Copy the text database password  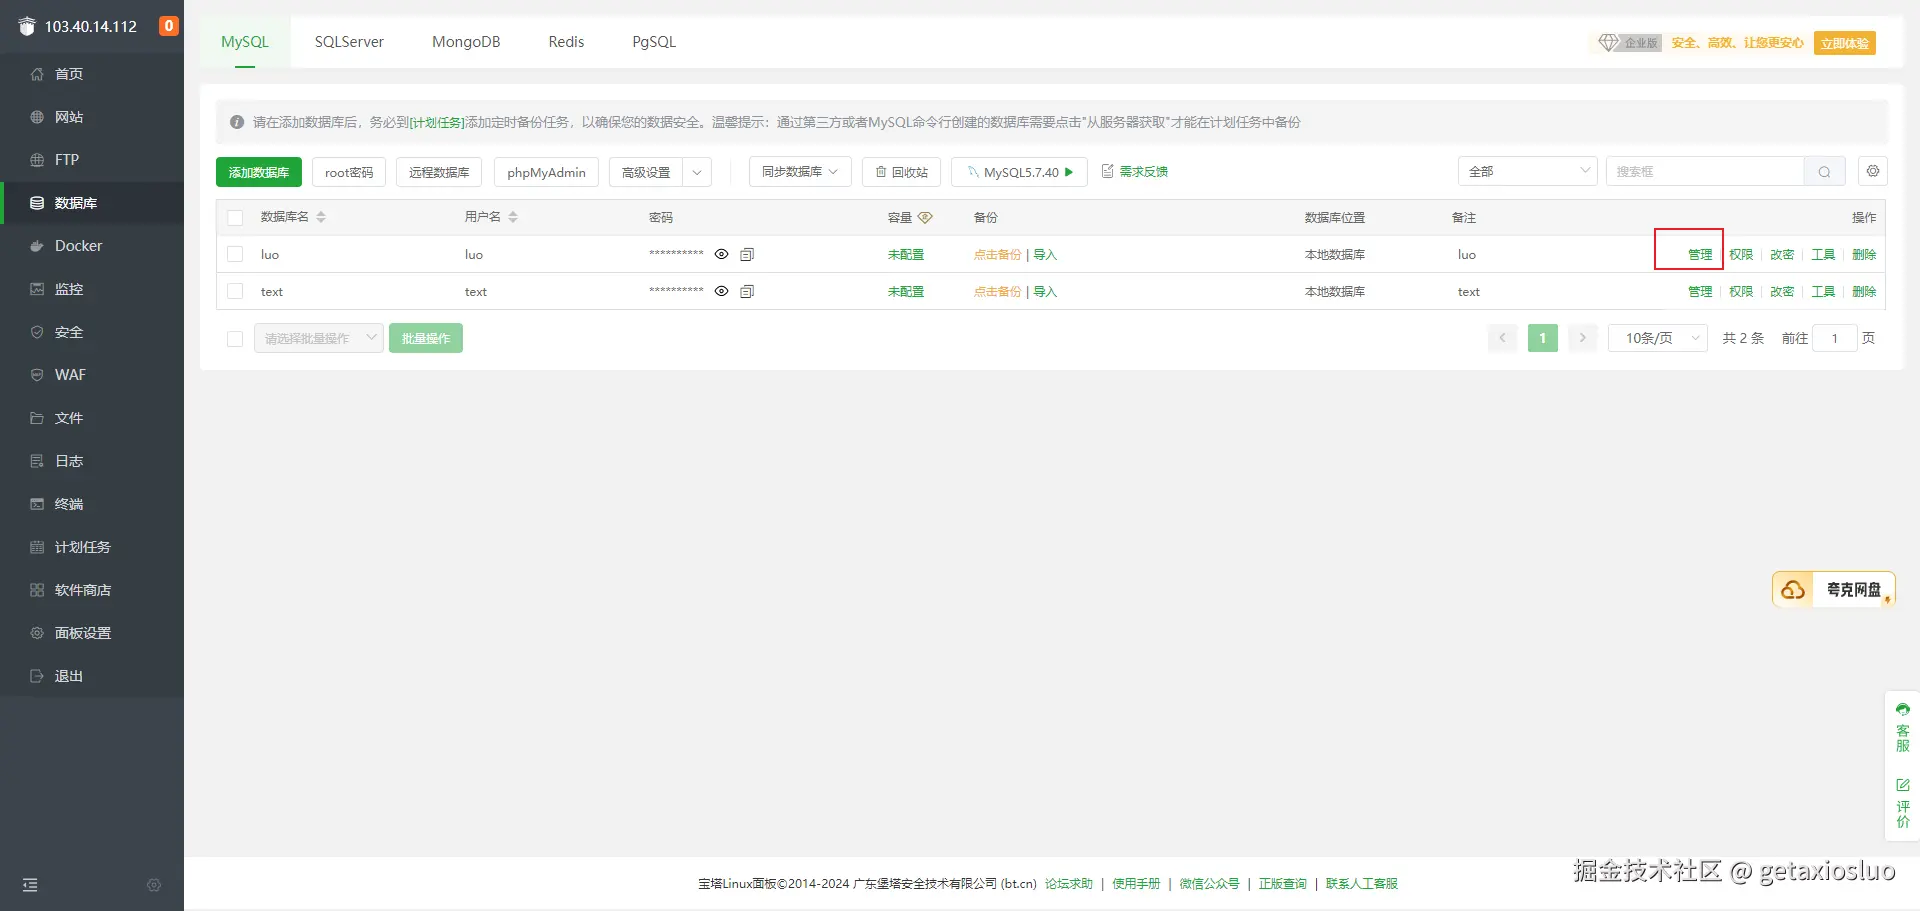coord(747,291)
